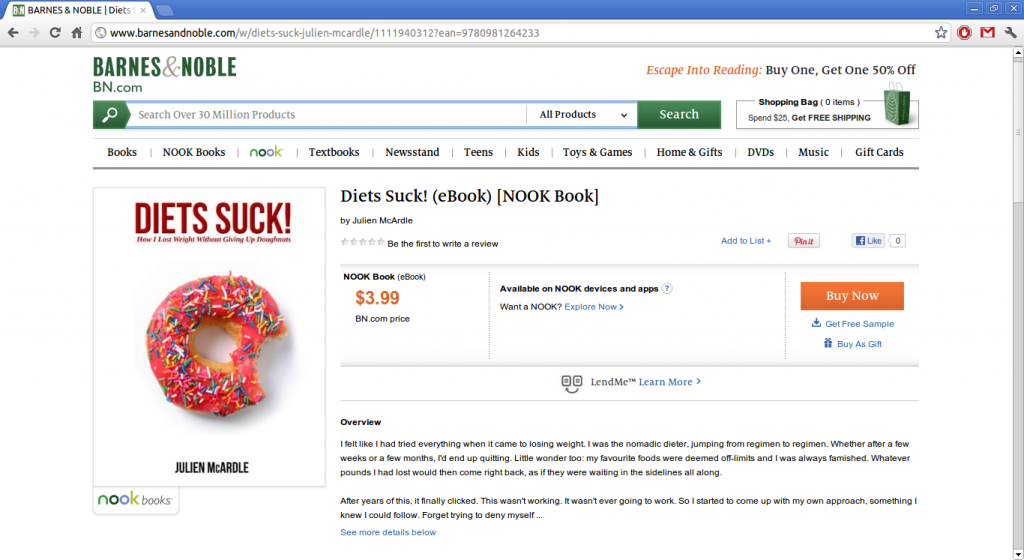
Task: Open the Textbooks menu item
Action: coord(334,152)
